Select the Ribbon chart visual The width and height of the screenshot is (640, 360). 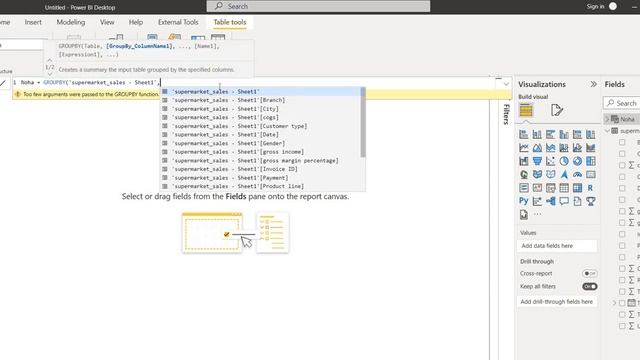[x=591, y=148]
